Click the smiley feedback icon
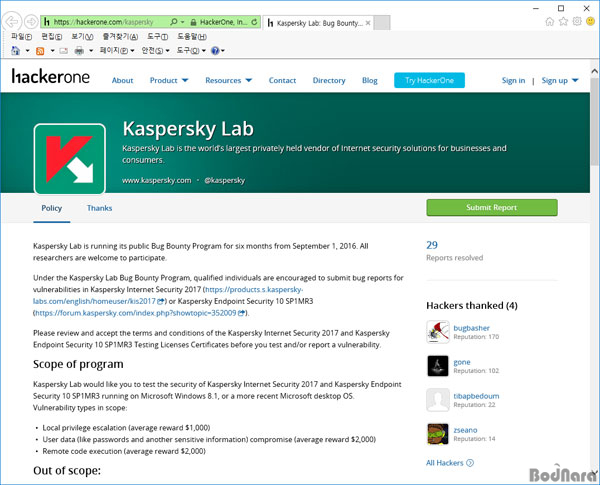The width and height of the screenshot is (600, 485). pos(591,21)
